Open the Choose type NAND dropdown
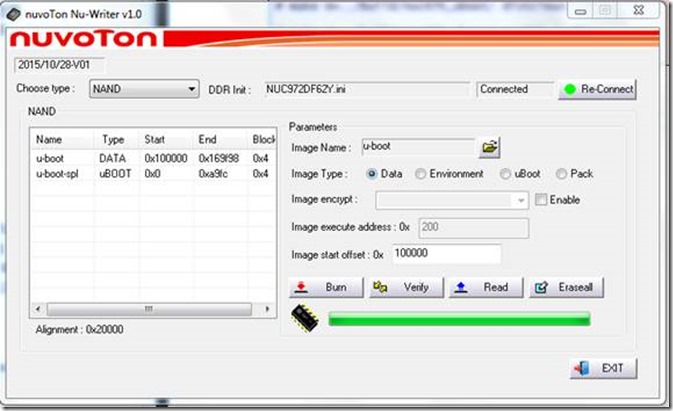This screenshot has height=411, width=673. [144, 89]
